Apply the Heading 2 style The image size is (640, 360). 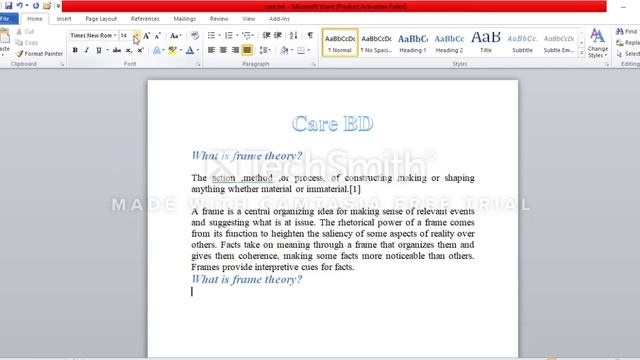pos(449,42)
